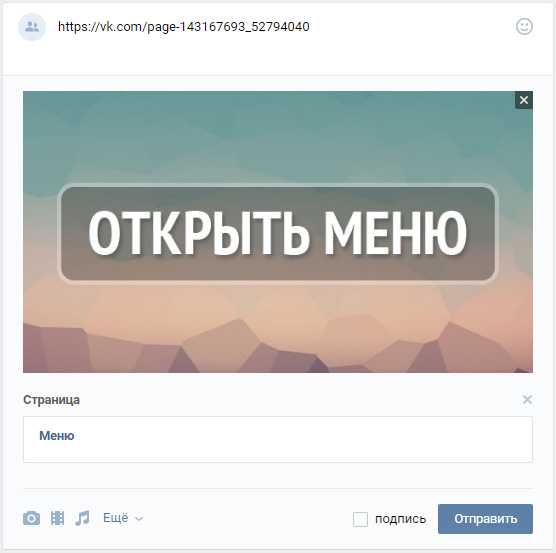Click the ОТКРЫТЬ МЕНЮ banner image
This screenshot has height=553, width=556.
pyautogui.click(x=278, y=233)
